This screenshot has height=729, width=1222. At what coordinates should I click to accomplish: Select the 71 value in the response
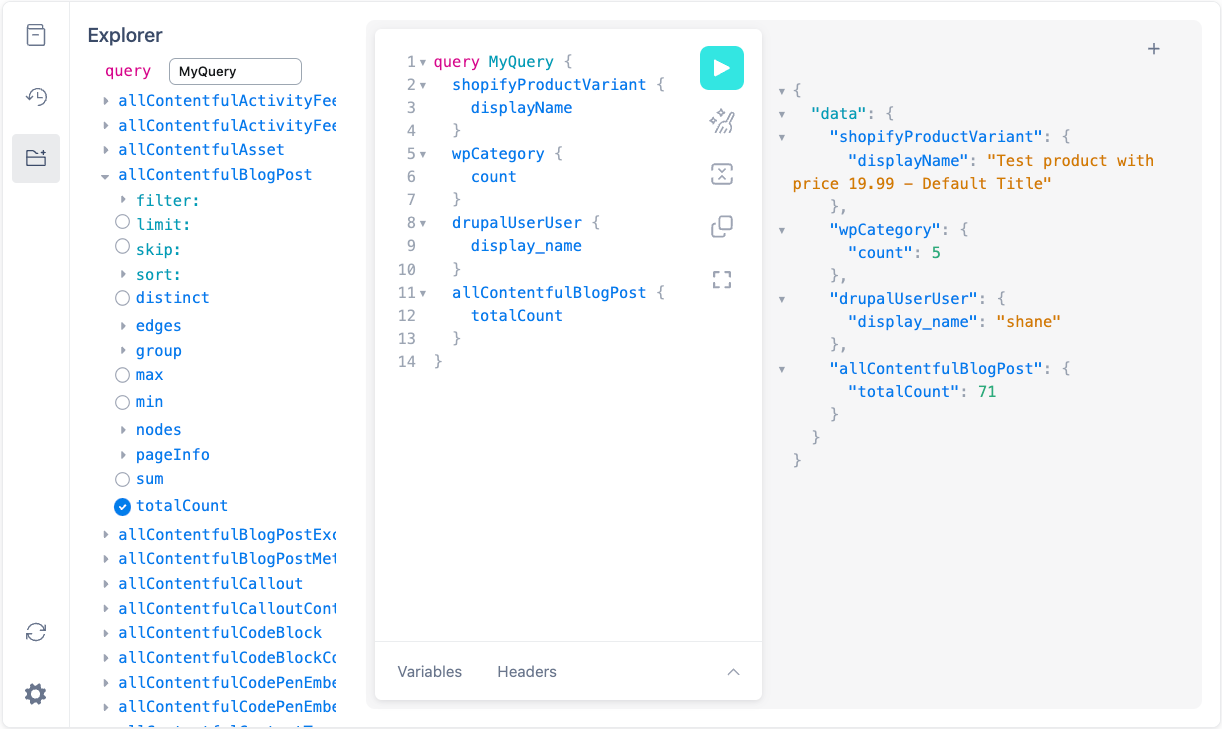point(987,392)
